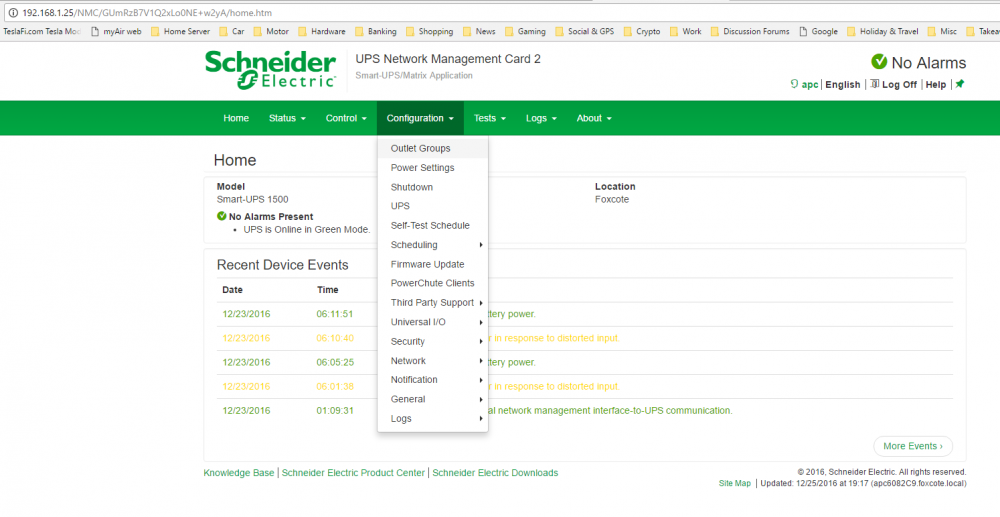This screenshot has width=1000, height=517.
Task: Select Firmware Update menu entry
Action: [x=433, y=264]
